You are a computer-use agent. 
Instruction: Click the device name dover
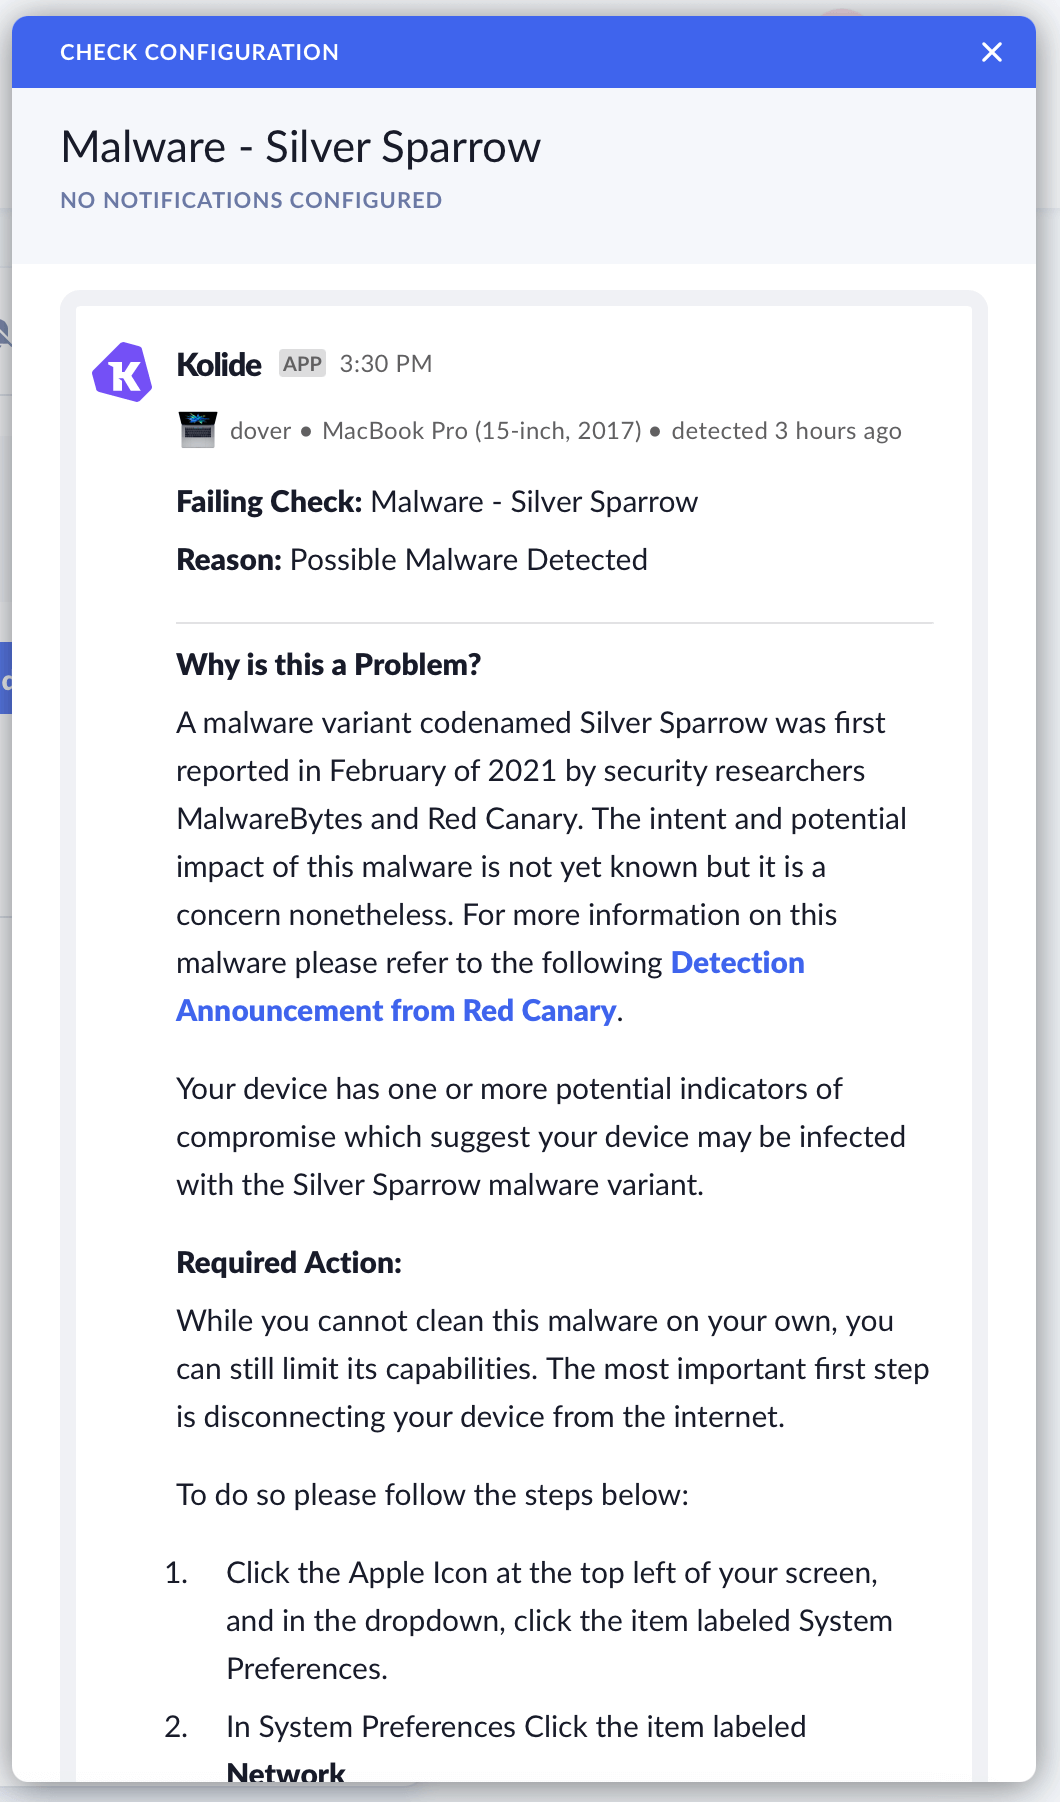point(260,431)
